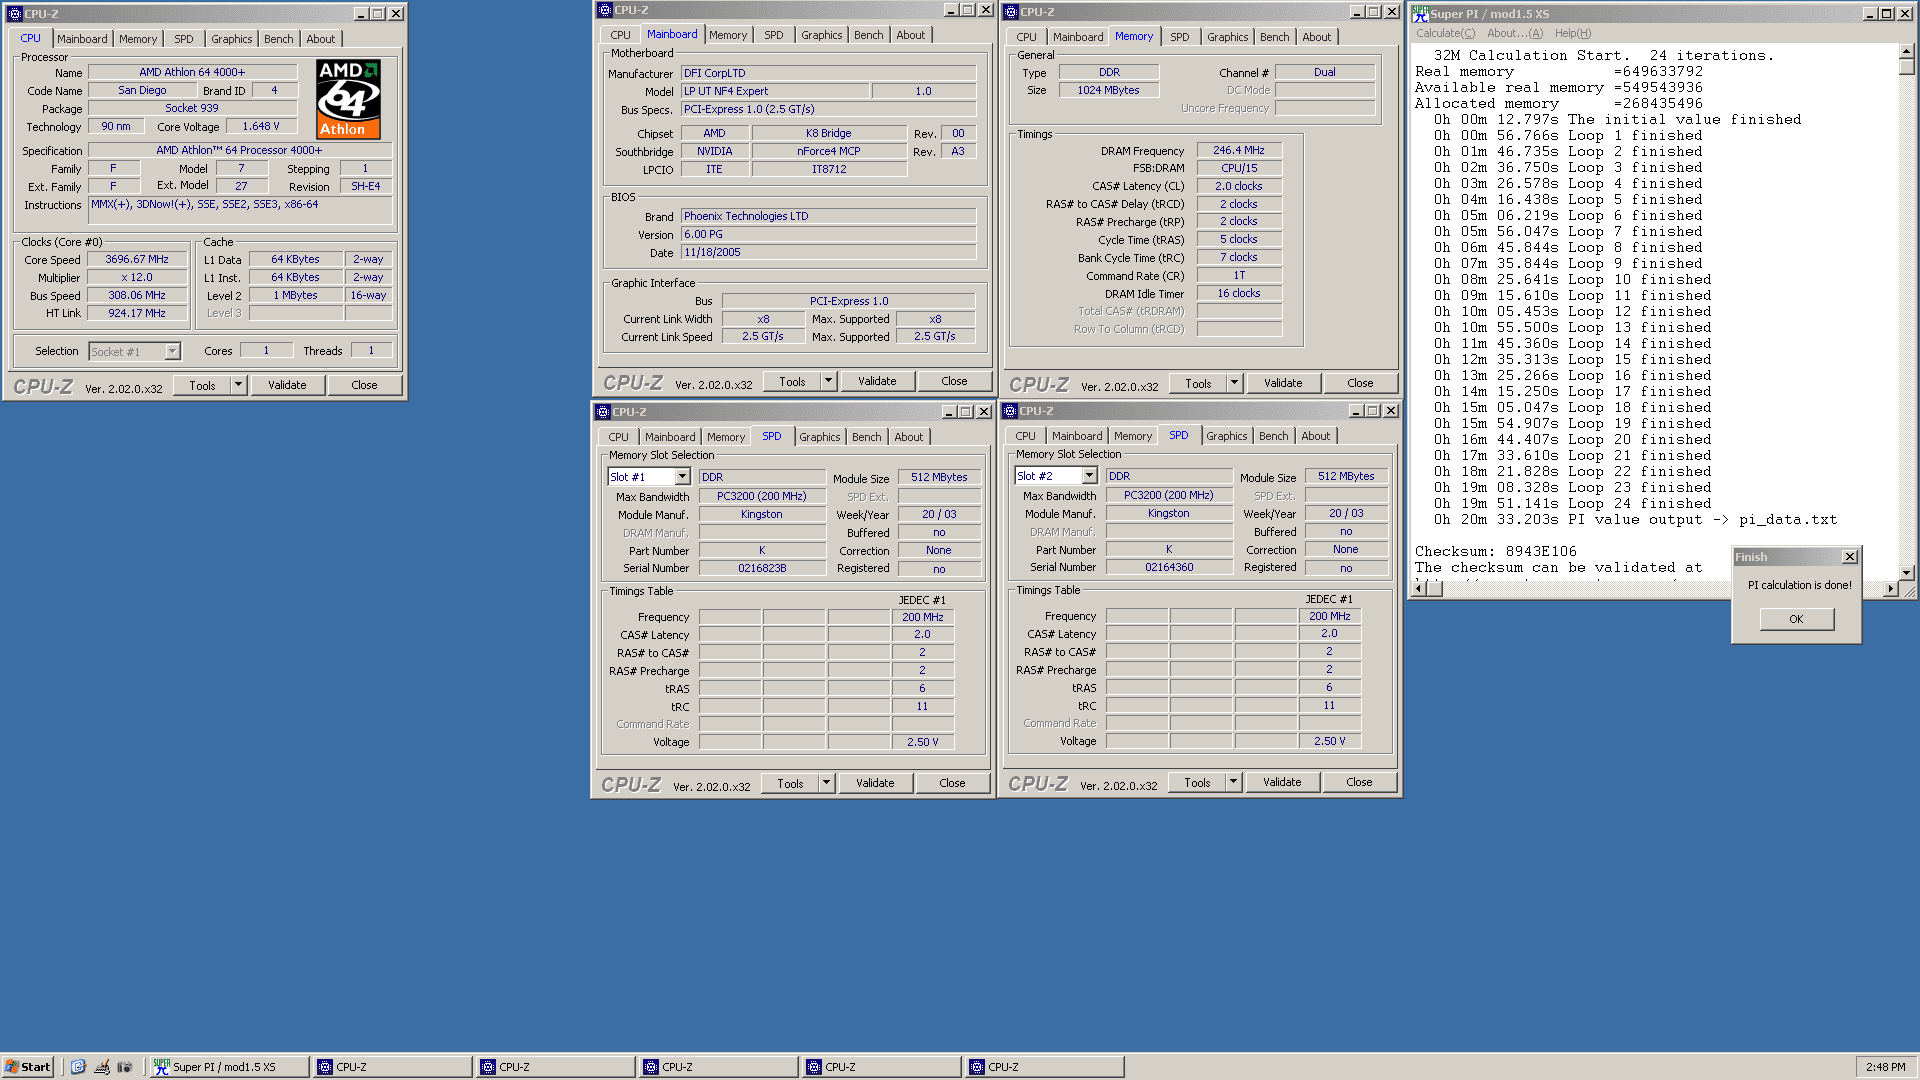Image resolution: width=1920 pixels, height=1080 pixels.
Task: Minimize the CPU-Z Memory window
Action: click(1357, 12)
